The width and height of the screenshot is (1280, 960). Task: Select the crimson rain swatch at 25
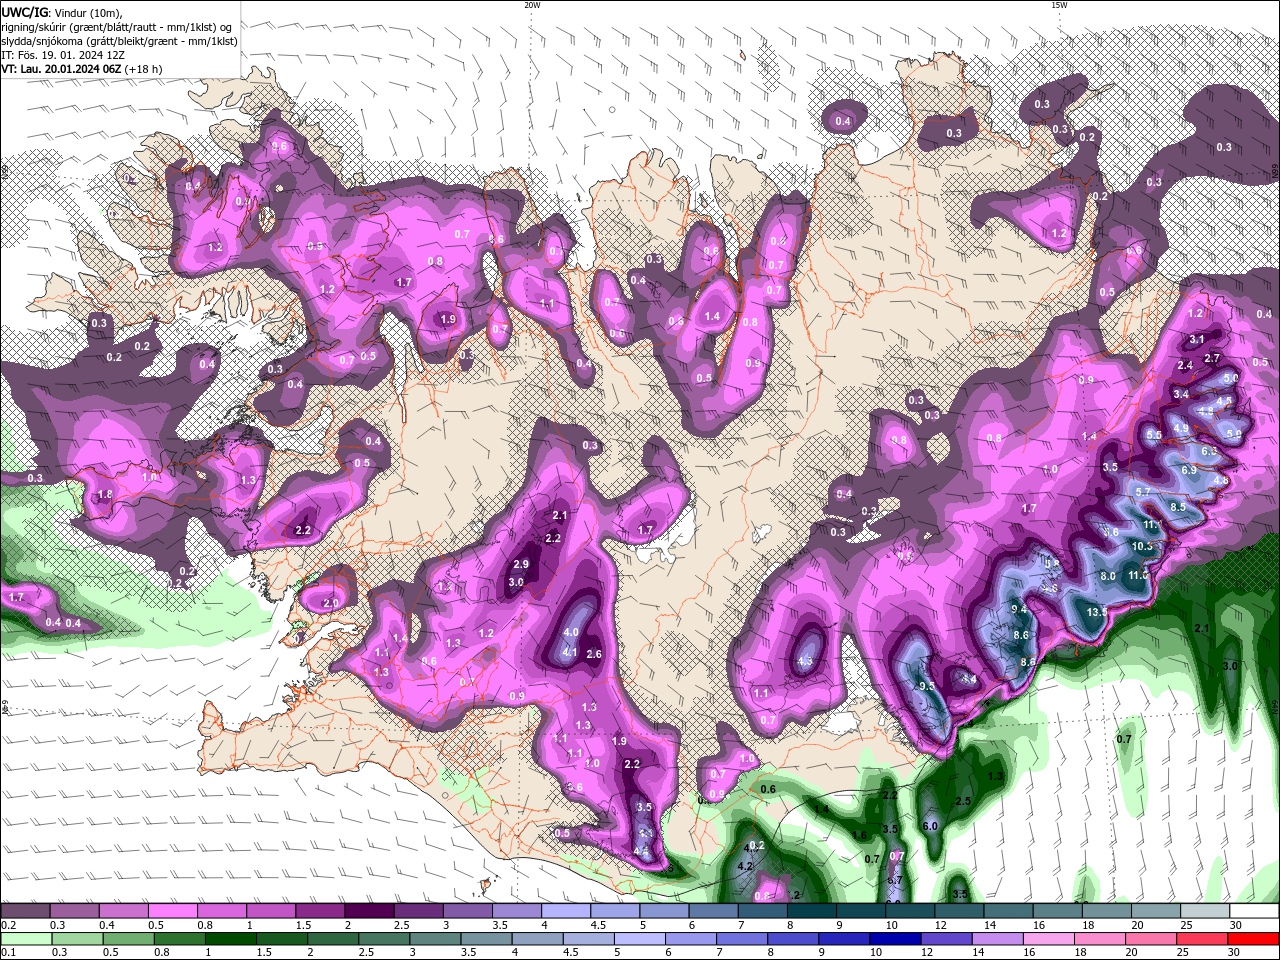[1201, 939]
